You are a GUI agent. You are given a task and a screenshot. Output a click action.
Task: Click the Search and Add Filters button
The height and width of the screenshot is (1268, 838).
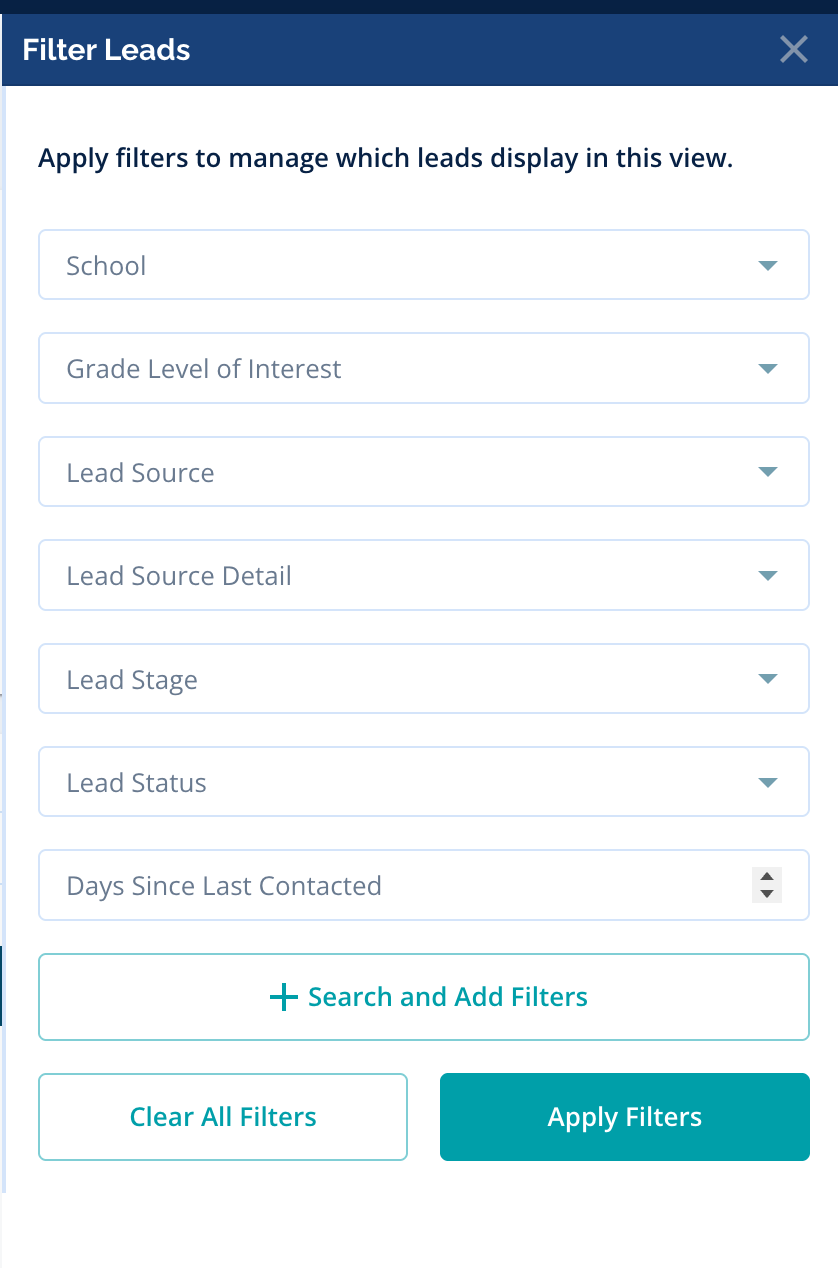tap(423, 997)
